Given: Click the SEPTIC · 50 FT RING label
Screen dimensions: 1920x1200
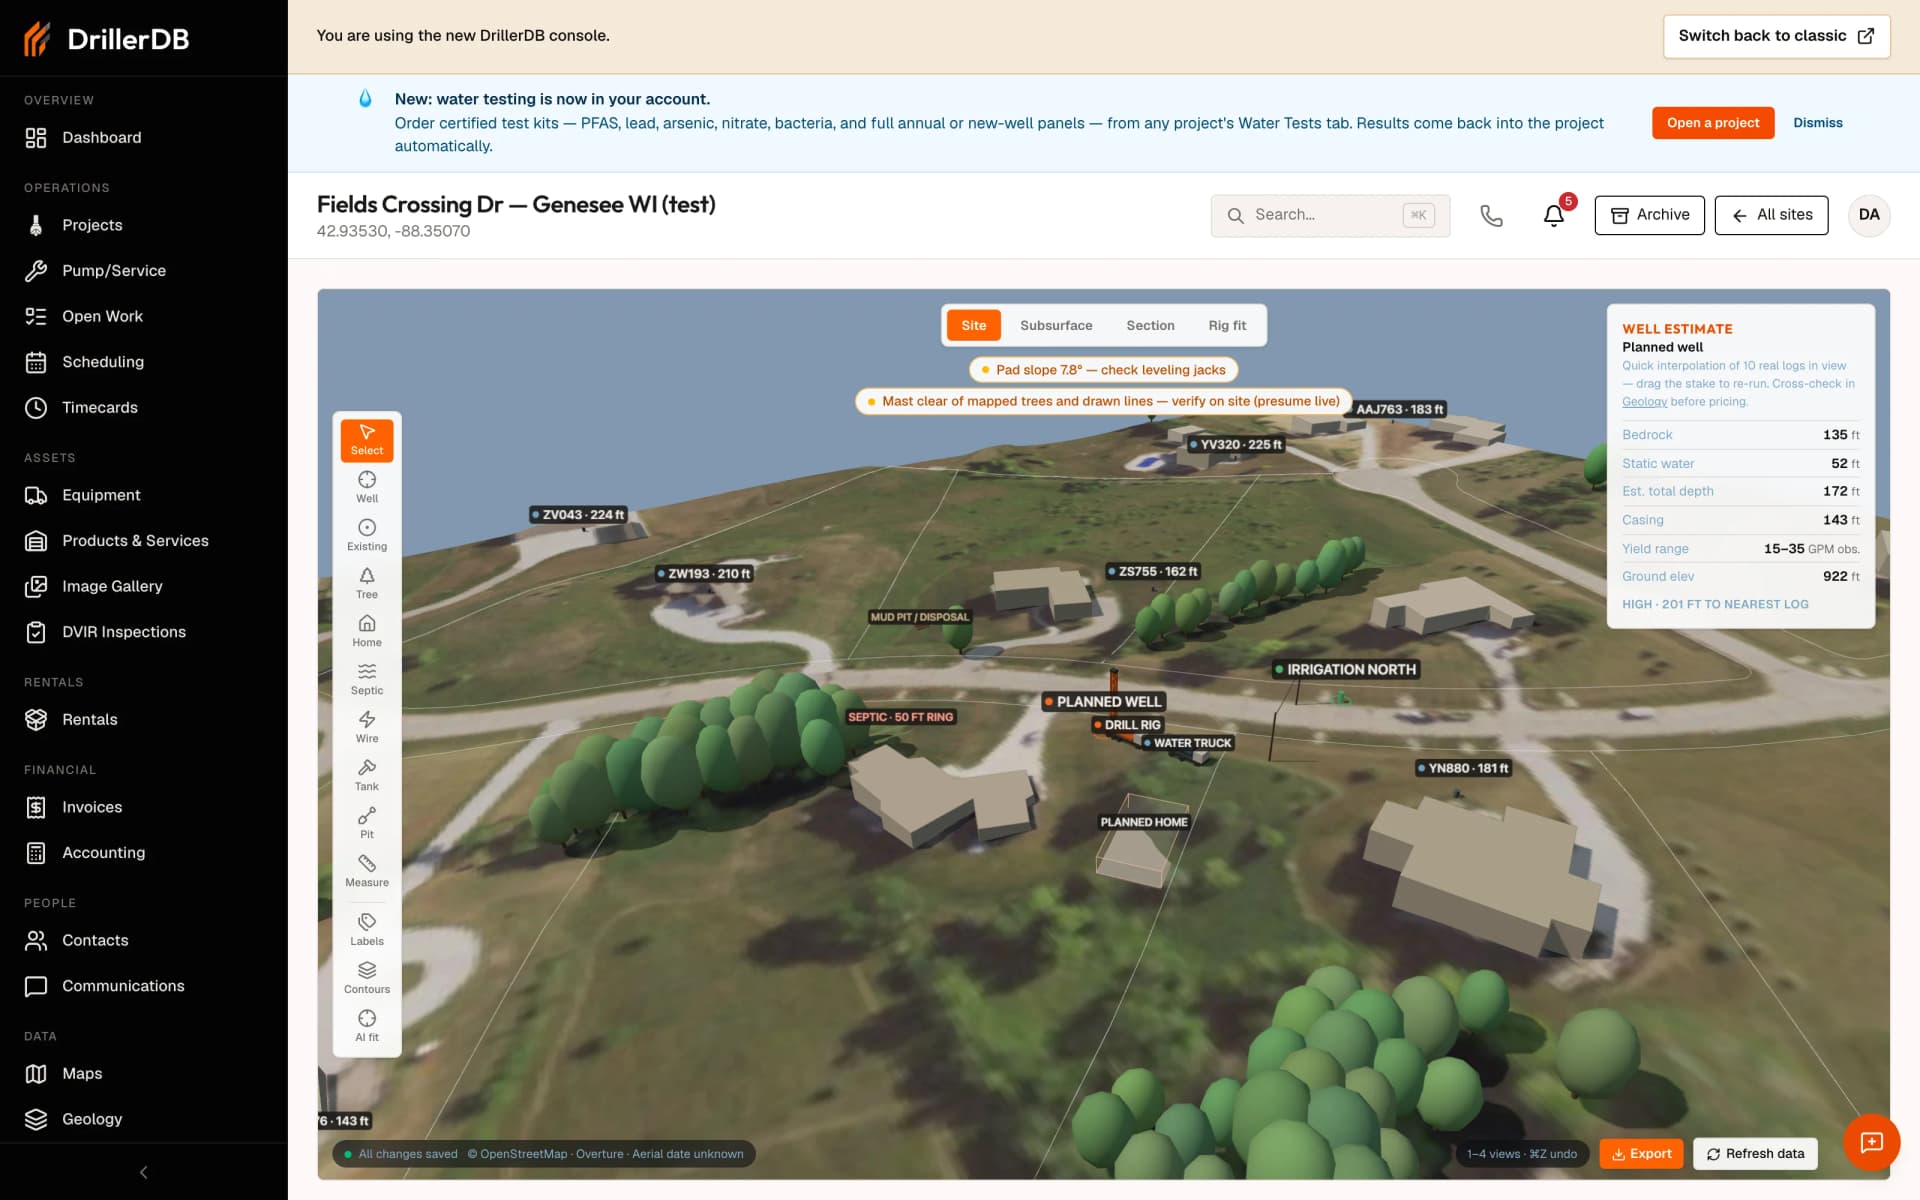Looking at the screenshot, I should point(900,717).
